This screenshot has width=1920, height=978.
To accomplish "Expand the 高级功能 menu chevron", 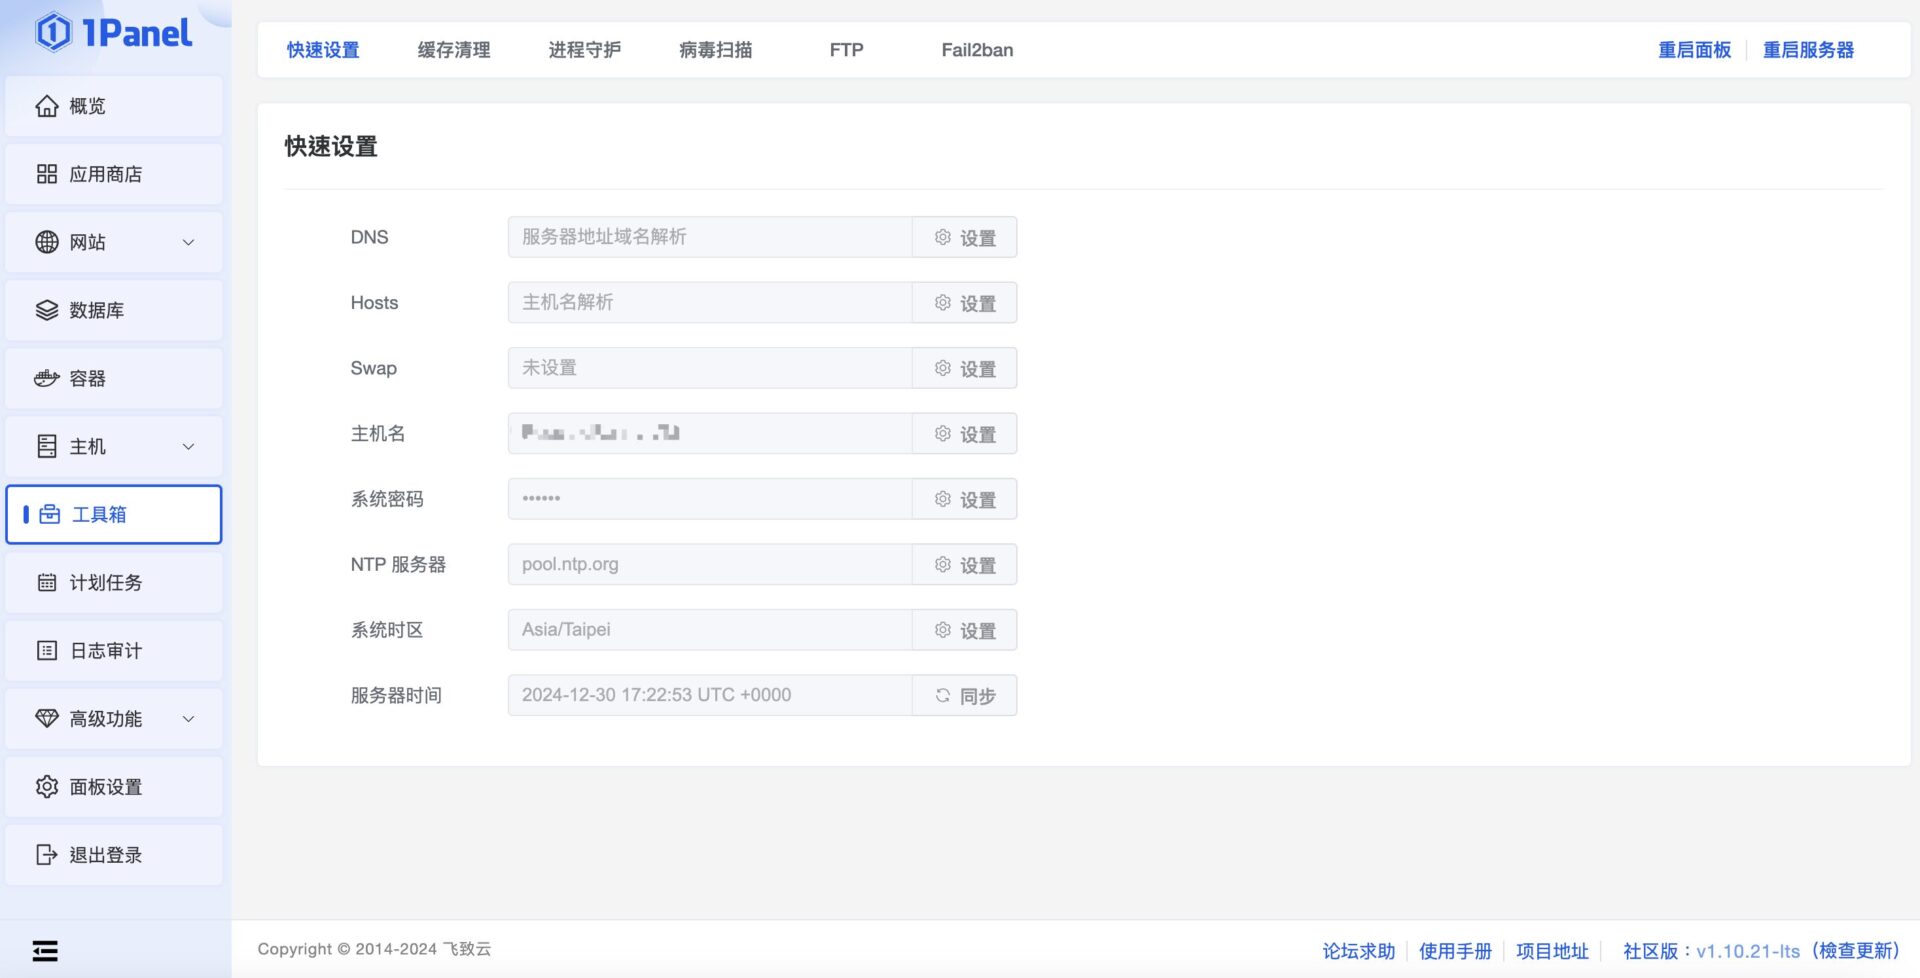I will 188,718.
